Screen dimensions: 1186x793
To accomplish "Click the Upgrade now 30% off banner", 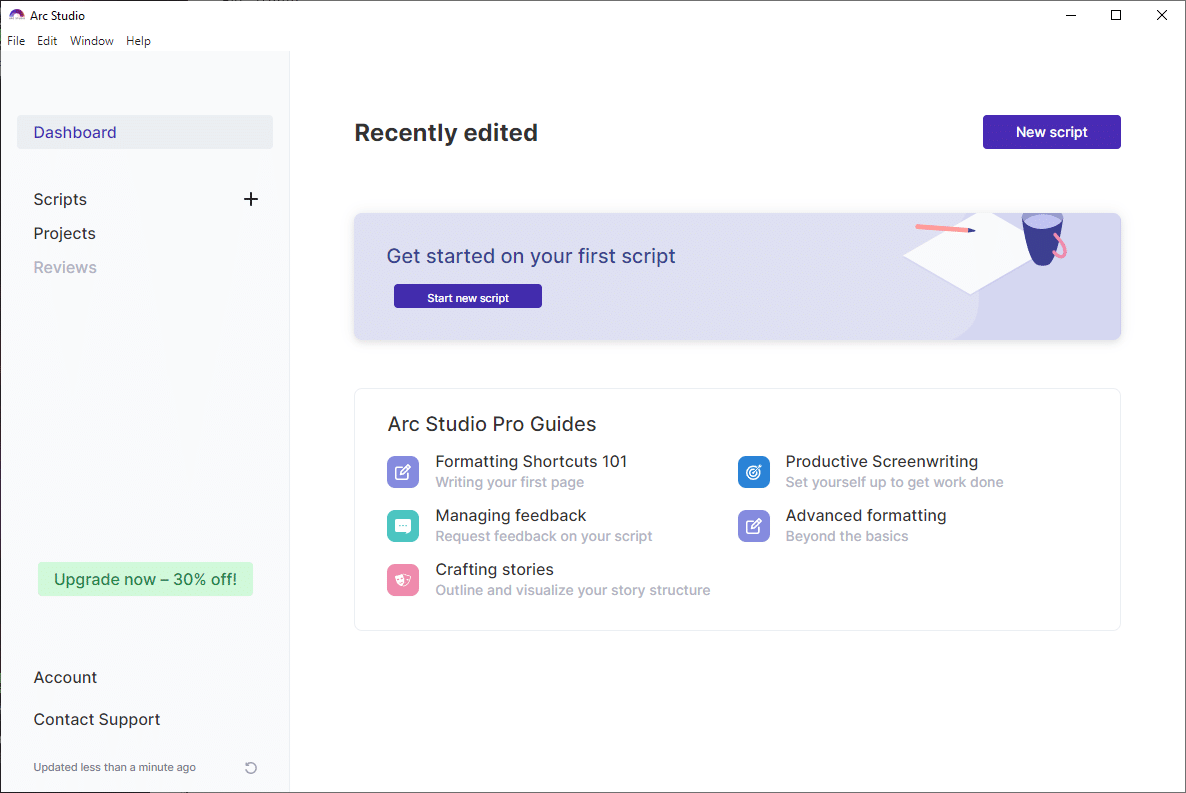I will click(x=145, y=579).
